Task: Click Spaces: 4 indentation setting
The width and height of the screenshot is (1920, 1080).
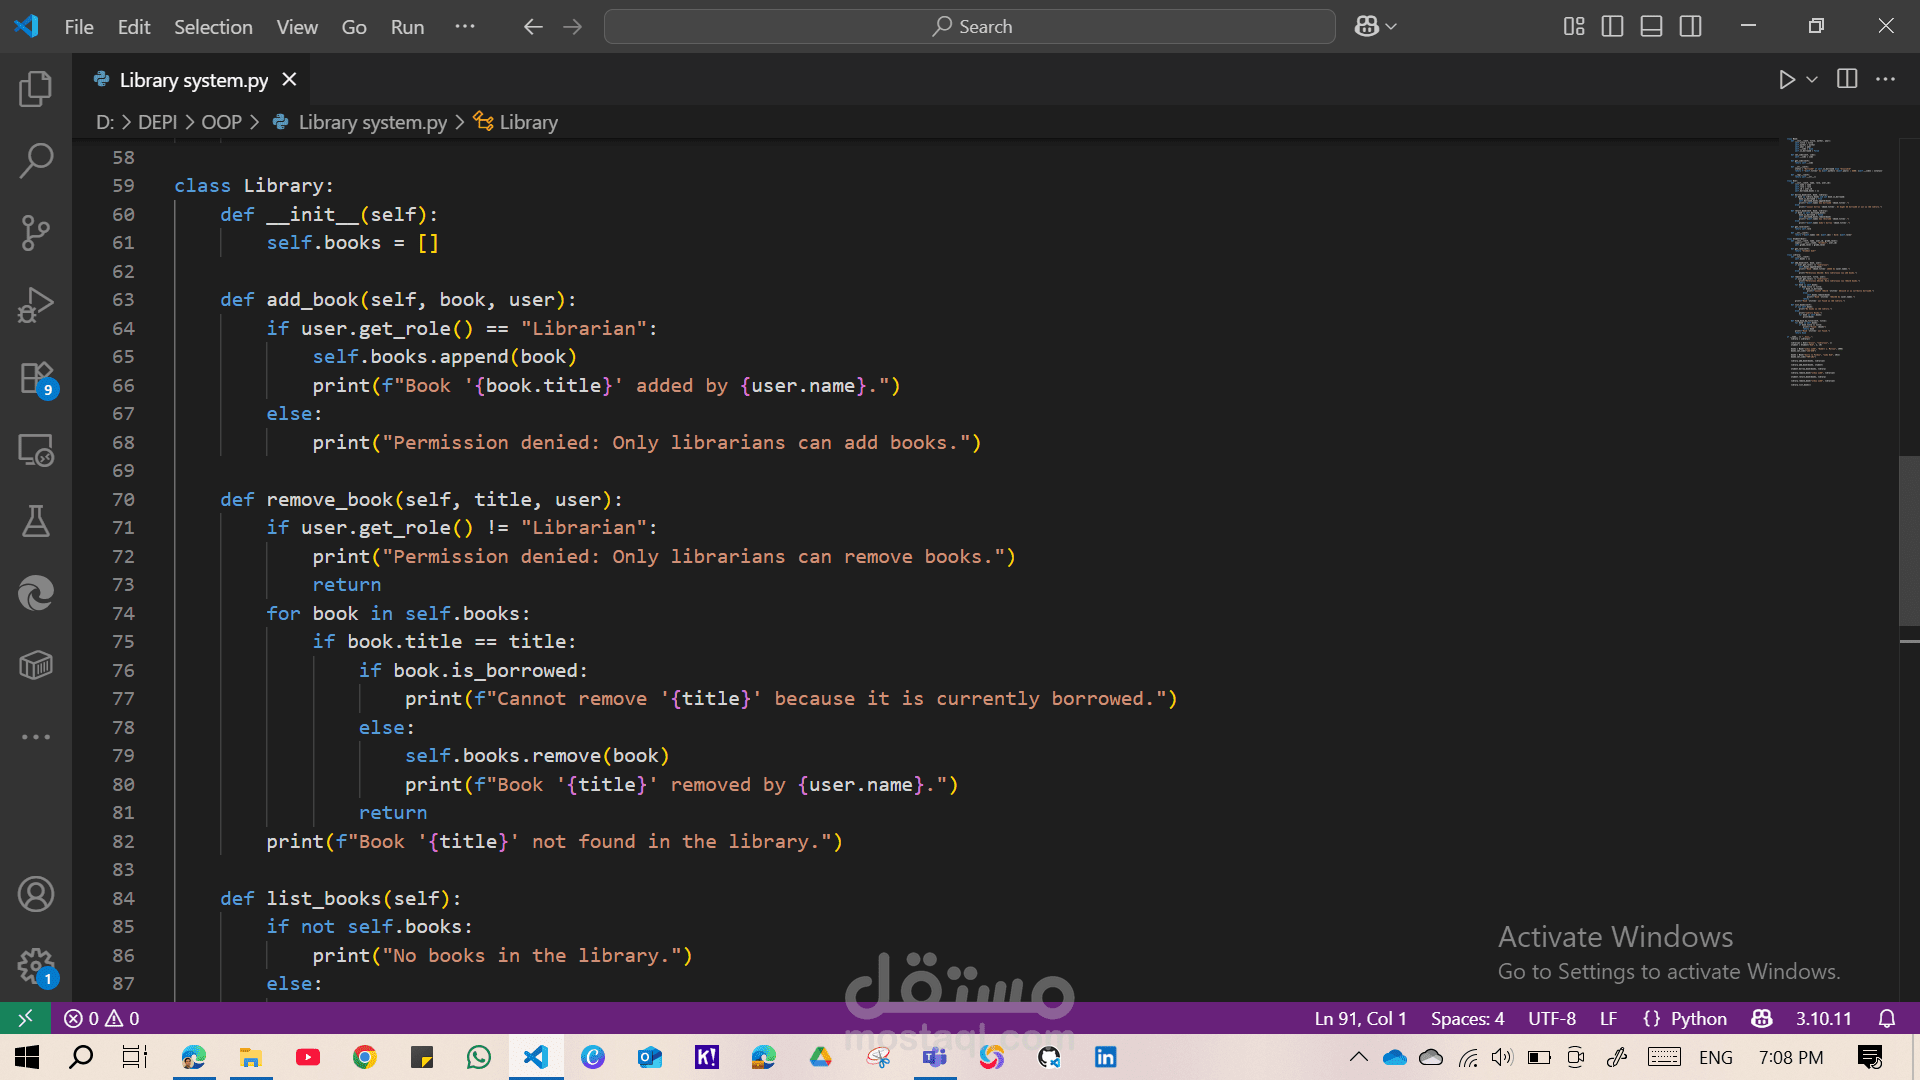Action: pyautogui.click(x=1467, y=1018)
